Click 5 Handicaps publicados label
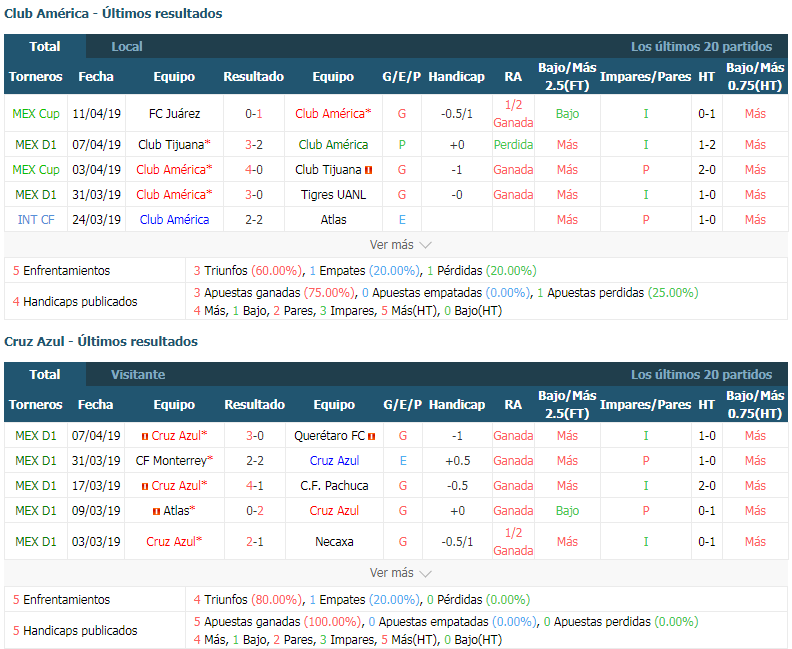This screenshot has height=649, width=792. click(75, 630)
